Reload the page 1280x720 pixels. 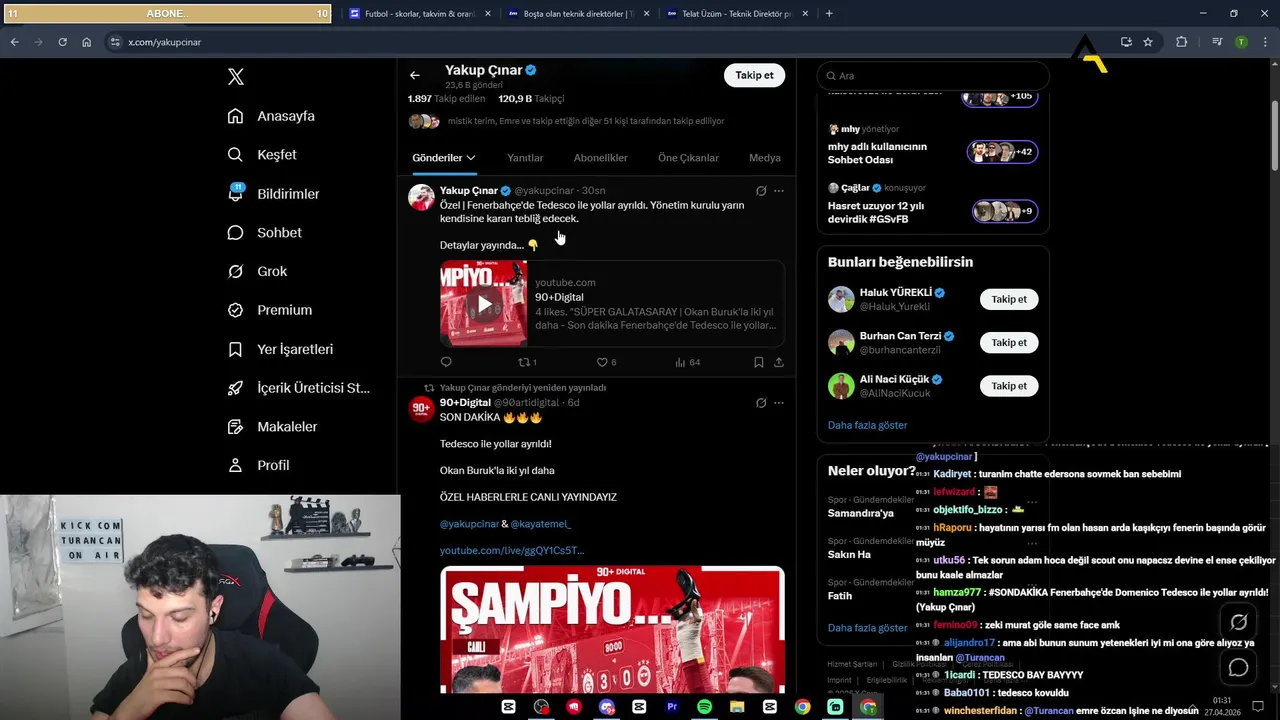tap(62, 42)
